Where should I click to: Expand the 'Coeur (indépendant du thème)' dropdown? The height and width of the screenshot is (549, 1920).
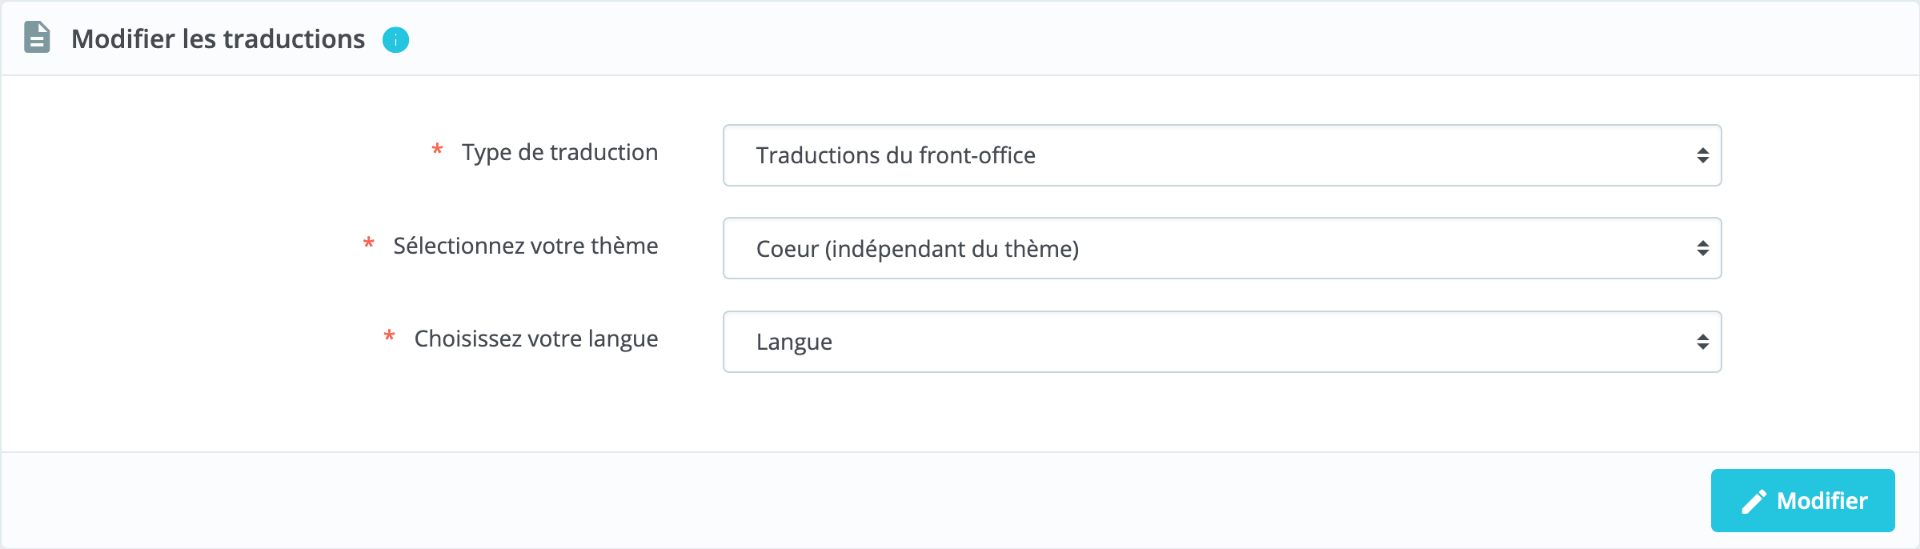pyautogui.click(x=1200, y=249)
